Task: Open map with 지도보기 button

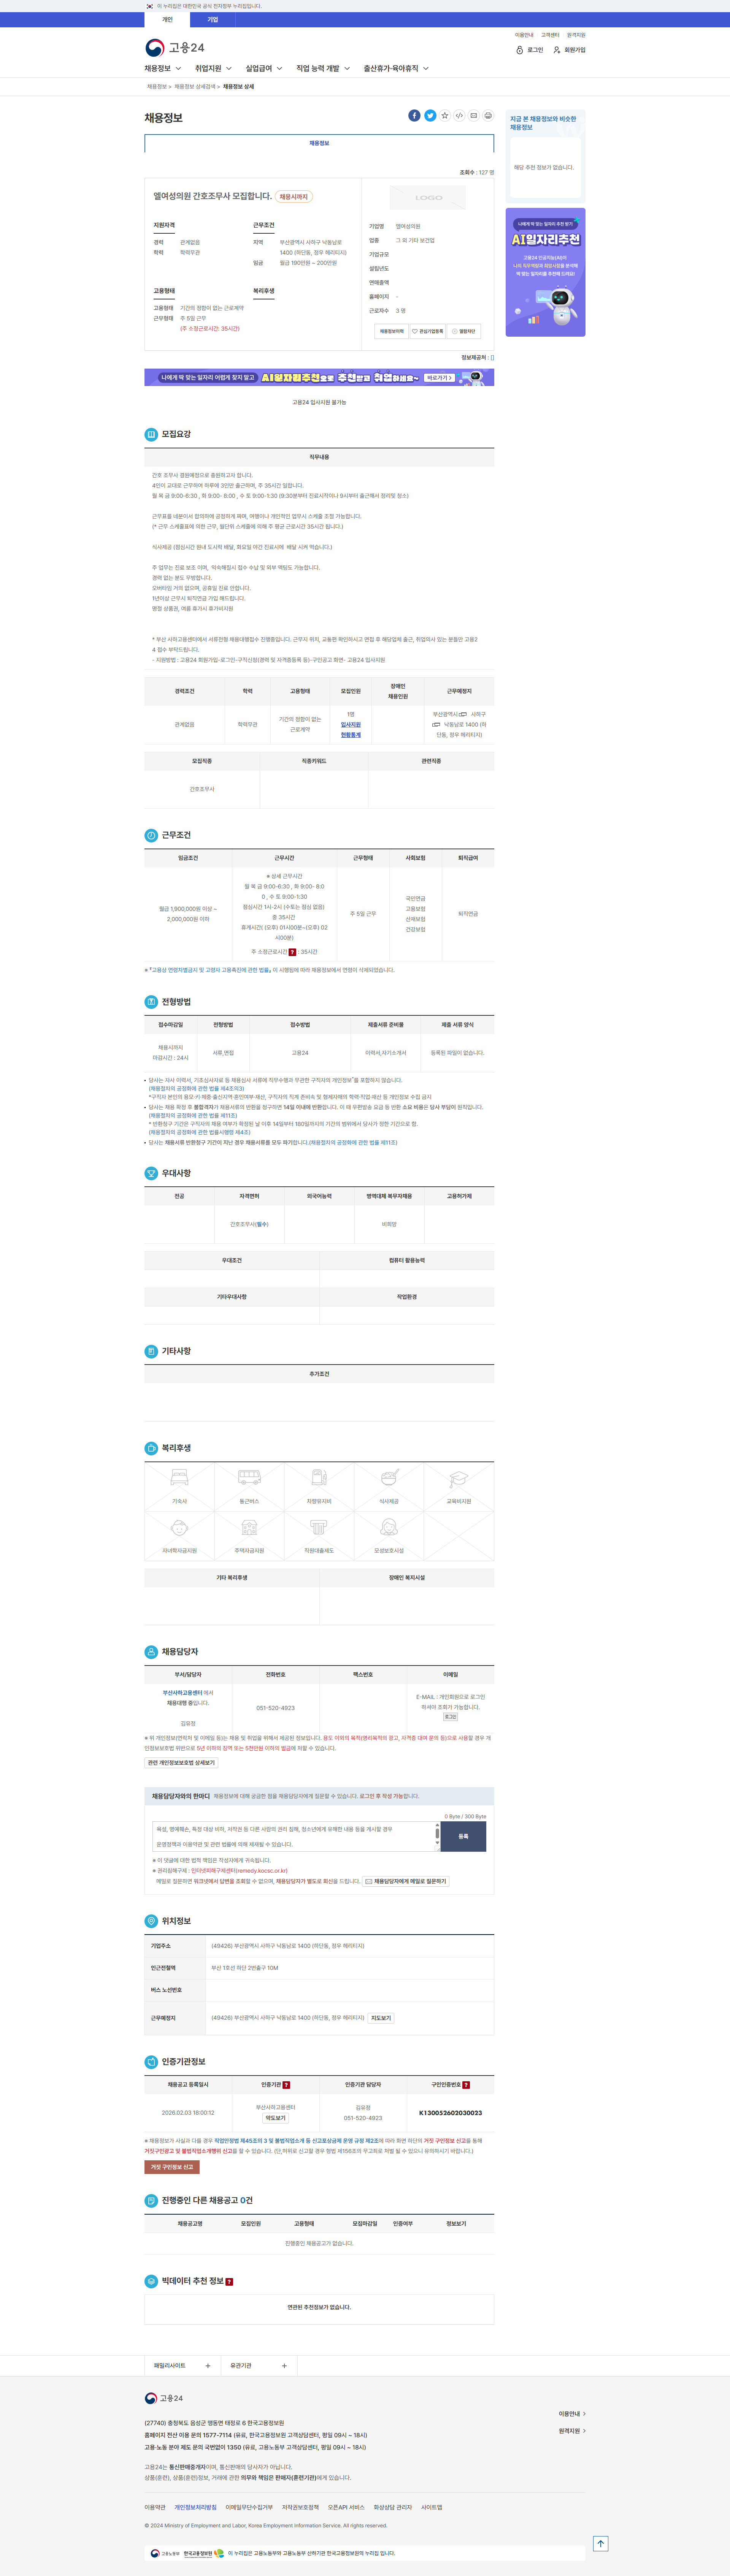Action: tap(381, 2018)
